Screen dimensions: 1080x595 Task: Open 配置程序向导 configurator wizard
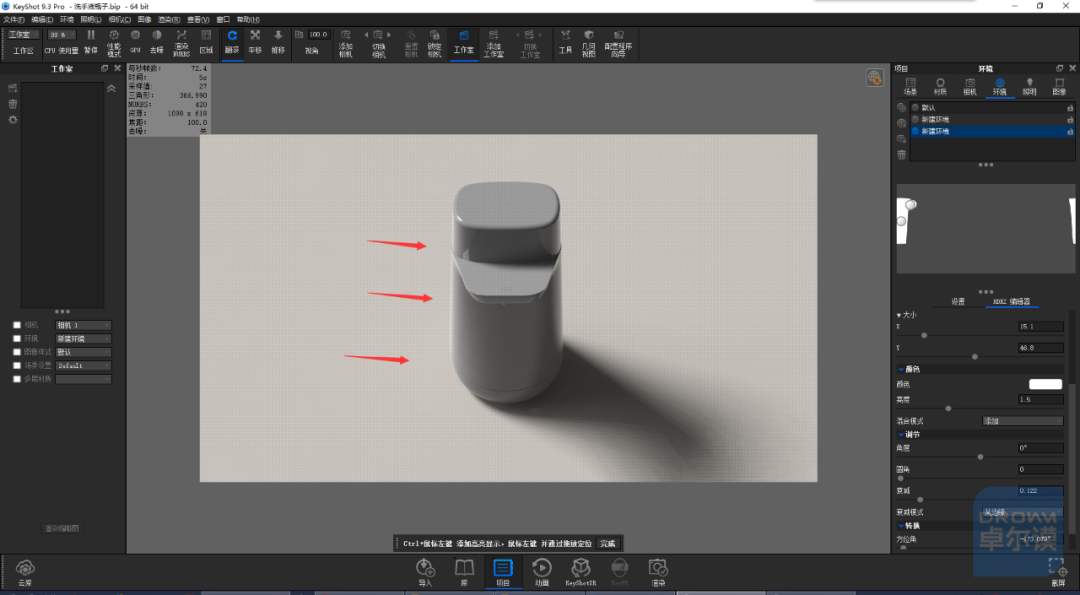(x=619, y=42)
